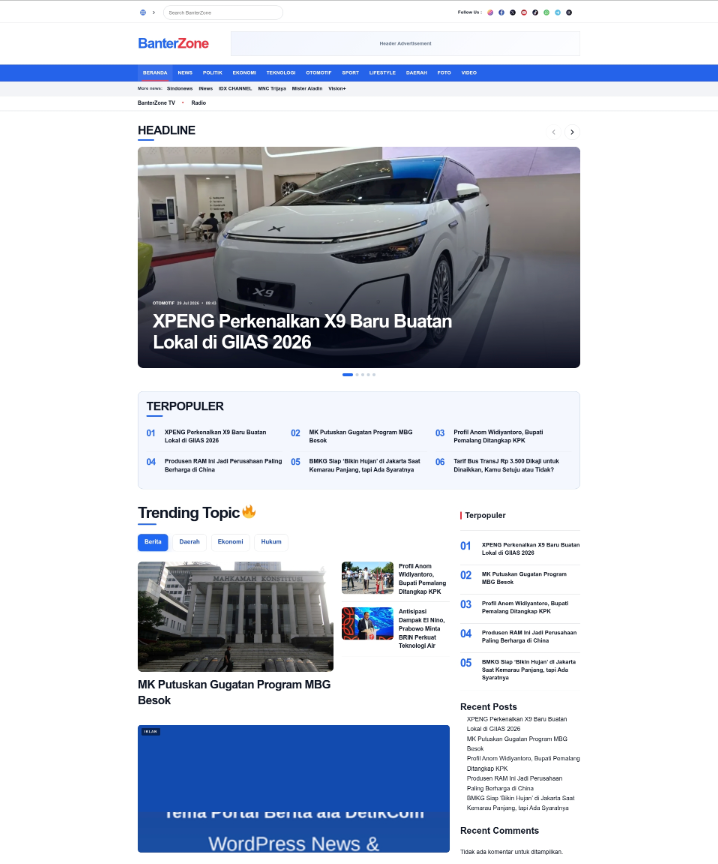Click the last dark social icon after Telegram
The height and width of the screenshot is (864, 718).
click(x=569, y=12)
